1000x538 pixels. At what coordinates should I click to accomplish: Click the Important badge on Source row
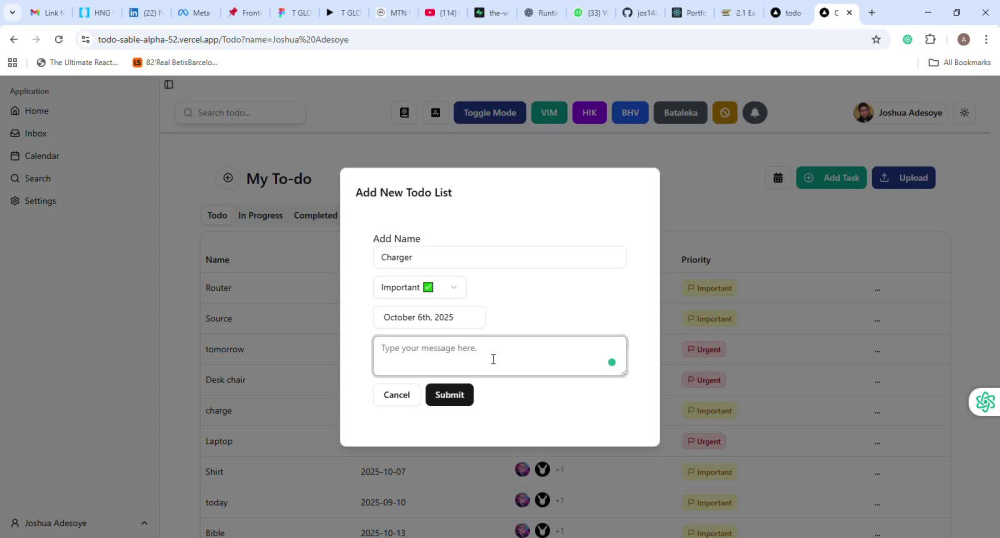[x=709, y=319]
